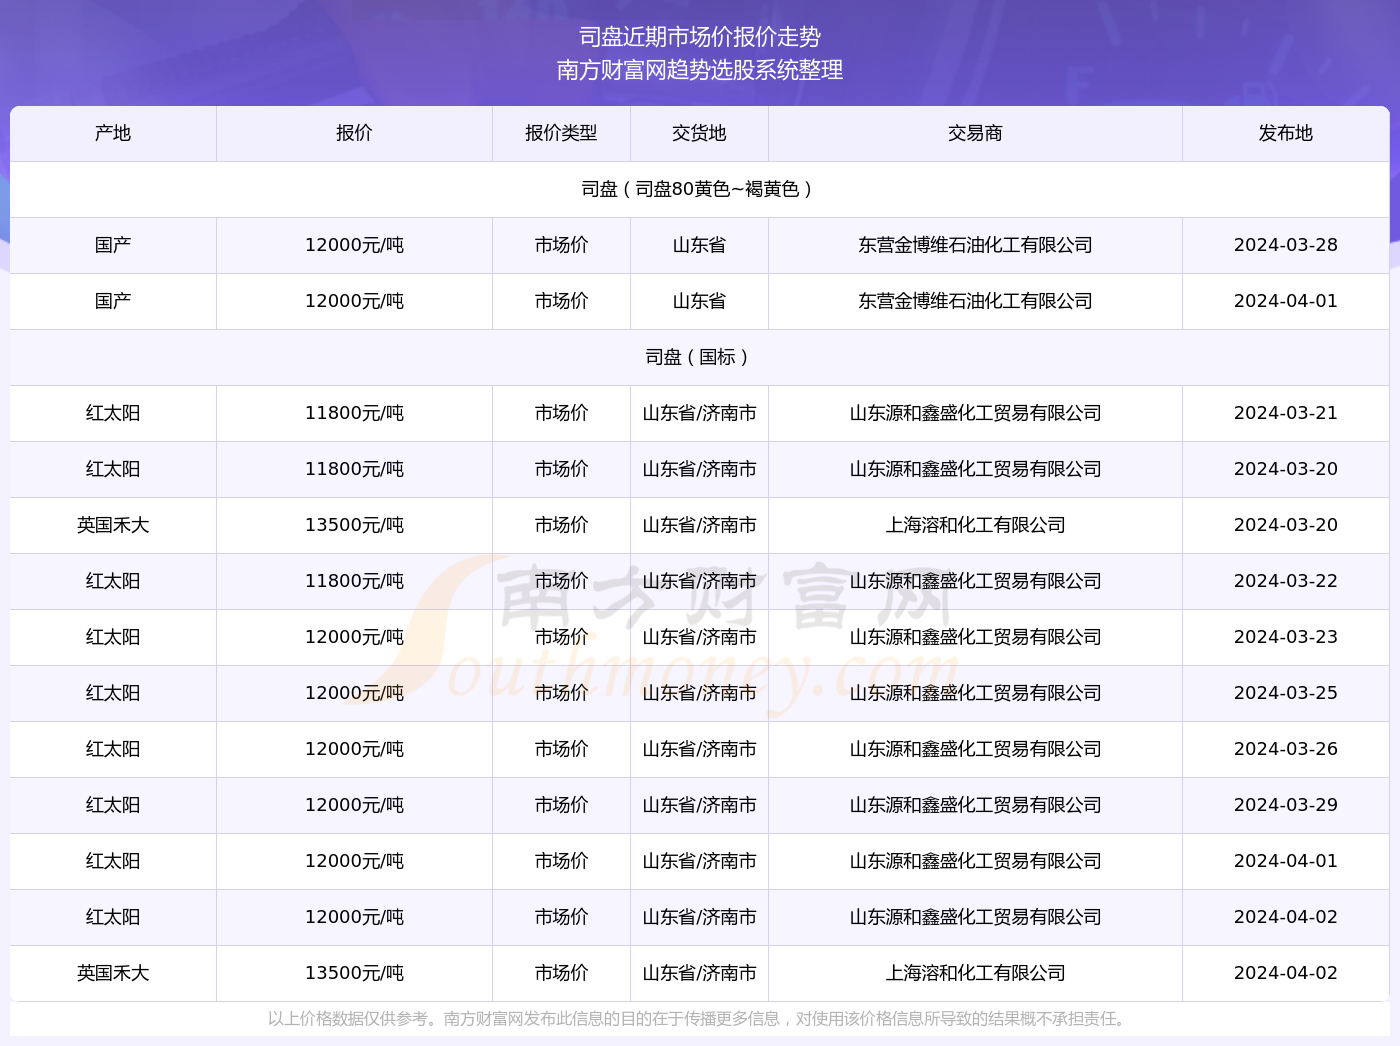Click 上海溶和化工有限公司 in 2024-03-20 row
The height and width of the screenshot is (1046, 1400).
point(975,525)
